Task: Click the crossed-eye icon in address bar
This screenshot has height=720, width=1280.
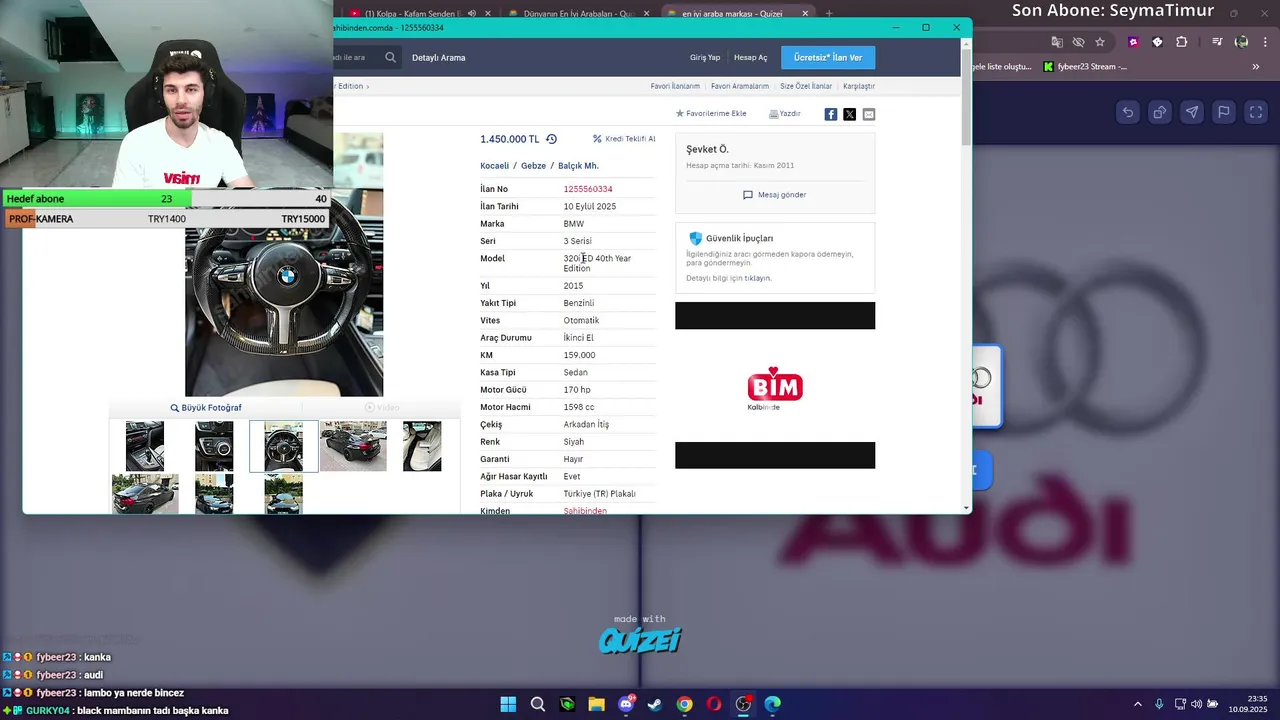Action: point(1078,42)
